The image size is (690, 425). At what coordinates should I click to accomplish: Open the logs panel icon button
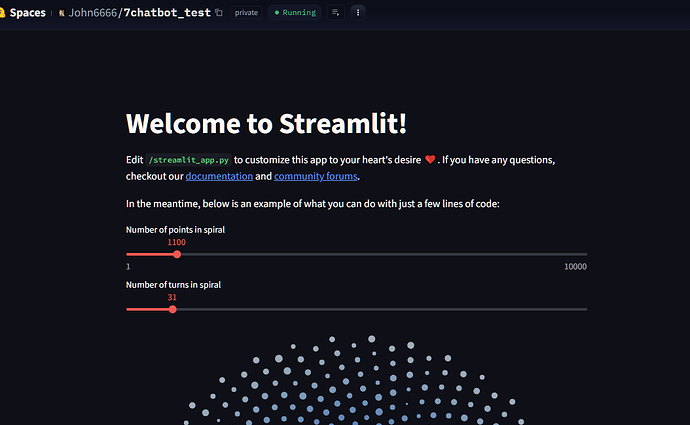click(x=336, y=12)
